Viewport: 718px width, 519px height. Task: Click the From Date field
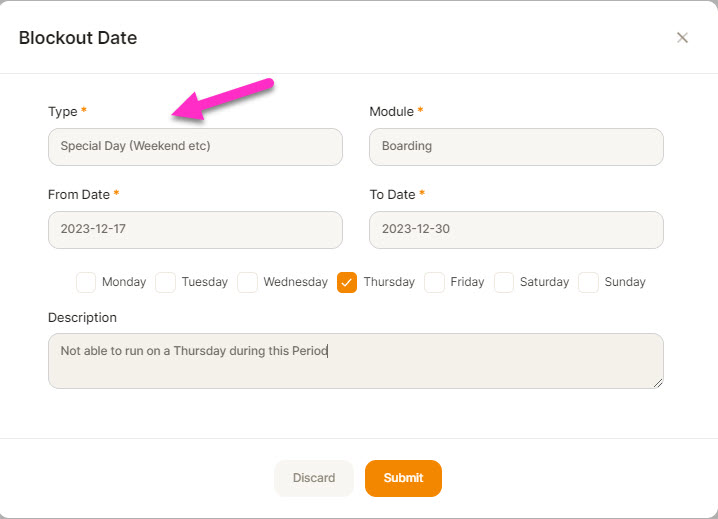point(195,230)
